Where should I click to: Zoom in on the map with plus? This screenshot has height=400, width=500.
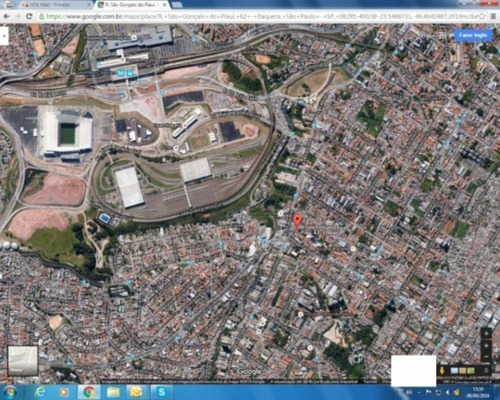[486, 346]
